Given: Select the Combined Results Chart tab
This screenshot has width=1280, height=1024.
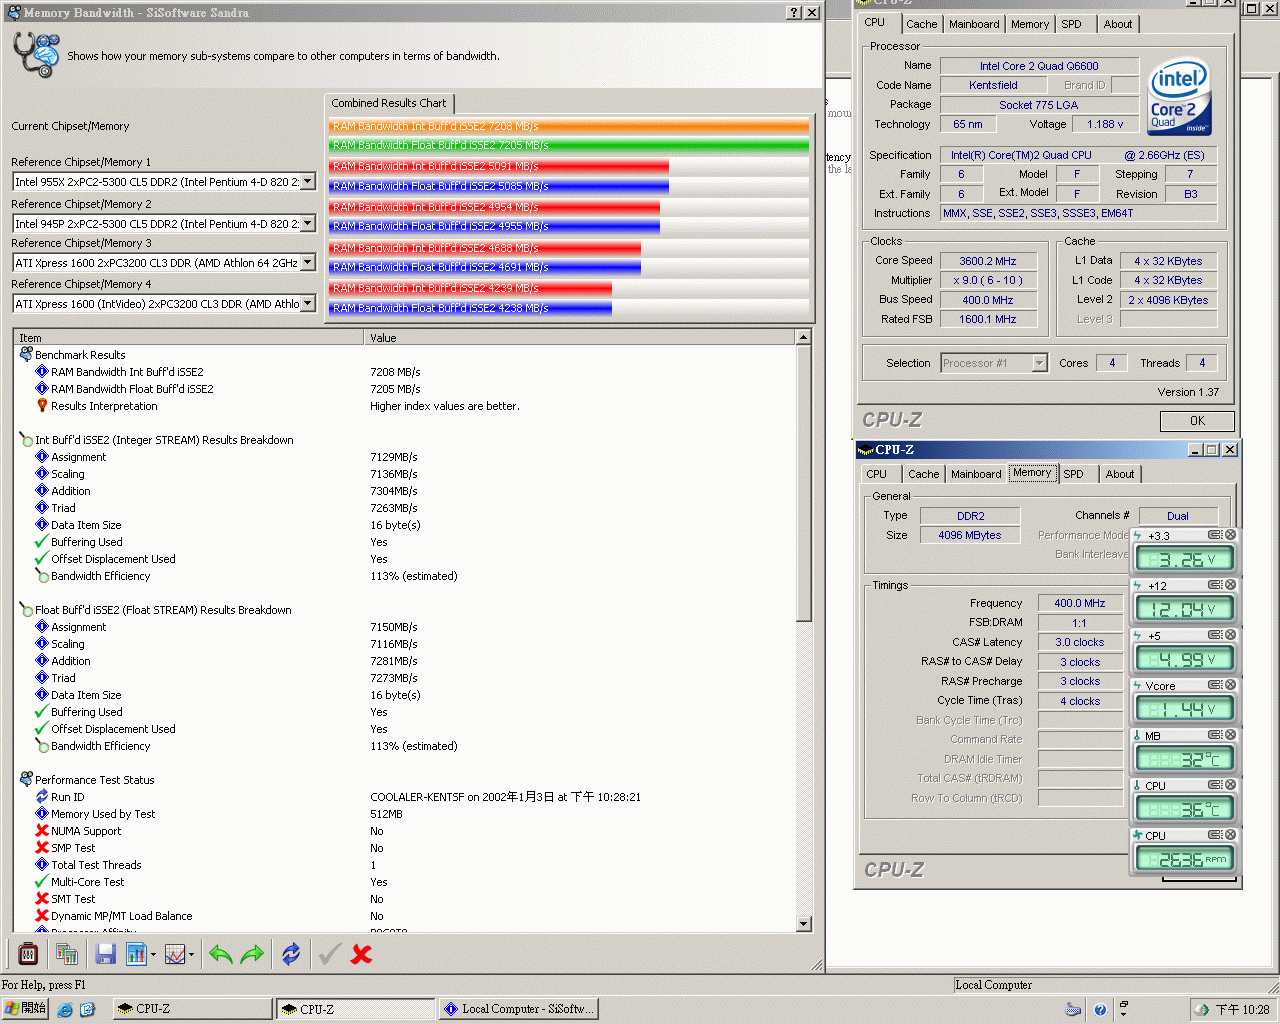Looking at the screenshot, I should (389, 103).
